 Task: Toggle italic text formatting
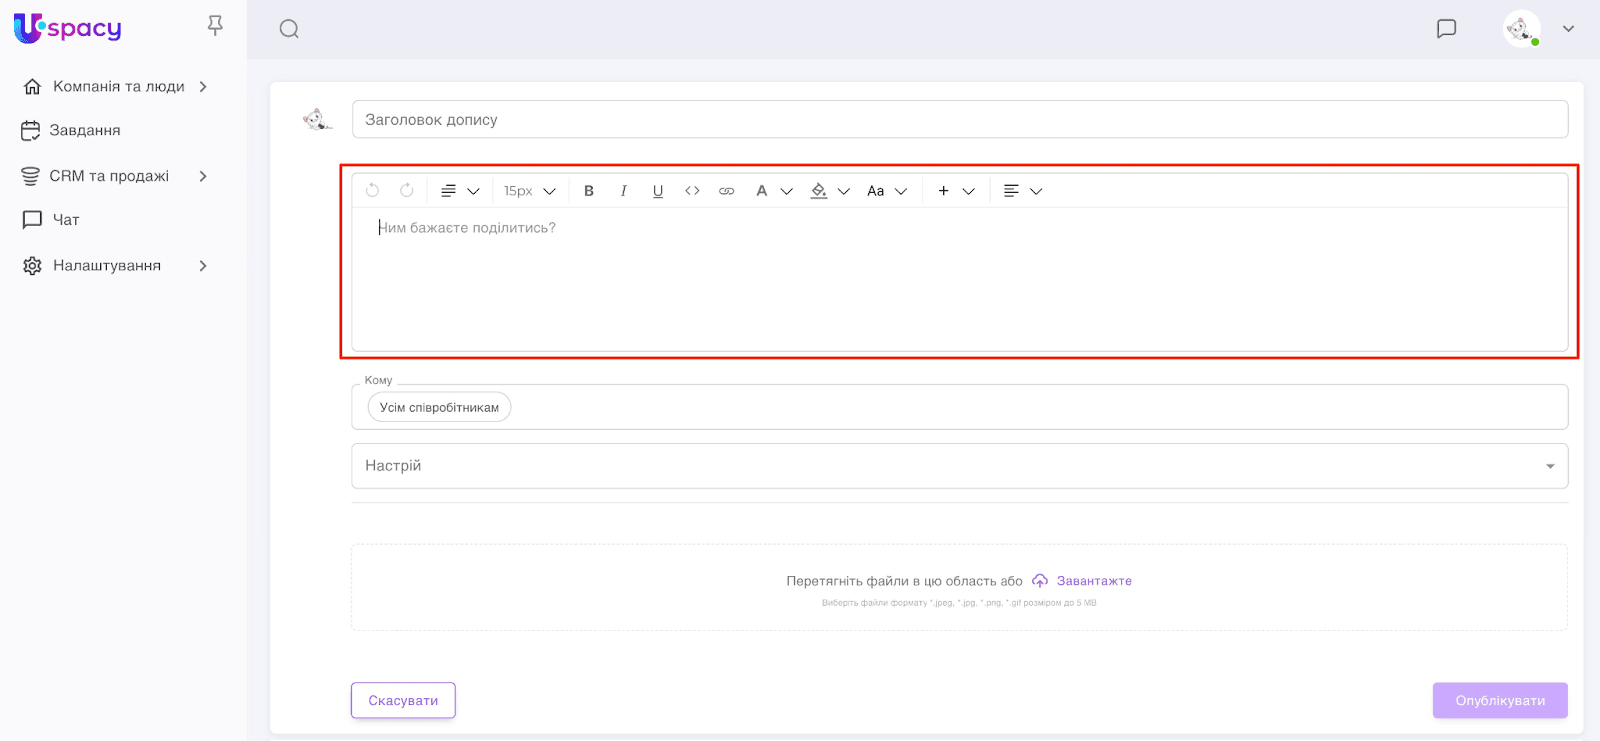[x=623, y=191]
